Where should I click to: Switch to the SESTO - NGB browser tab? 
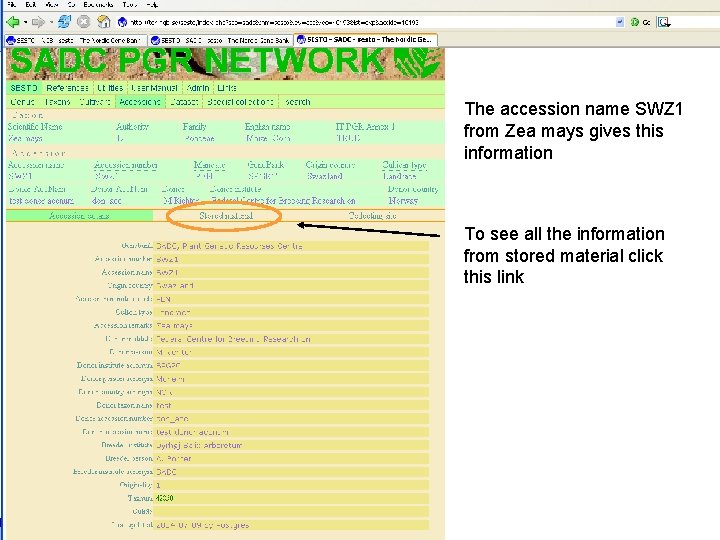coord(76,40)
